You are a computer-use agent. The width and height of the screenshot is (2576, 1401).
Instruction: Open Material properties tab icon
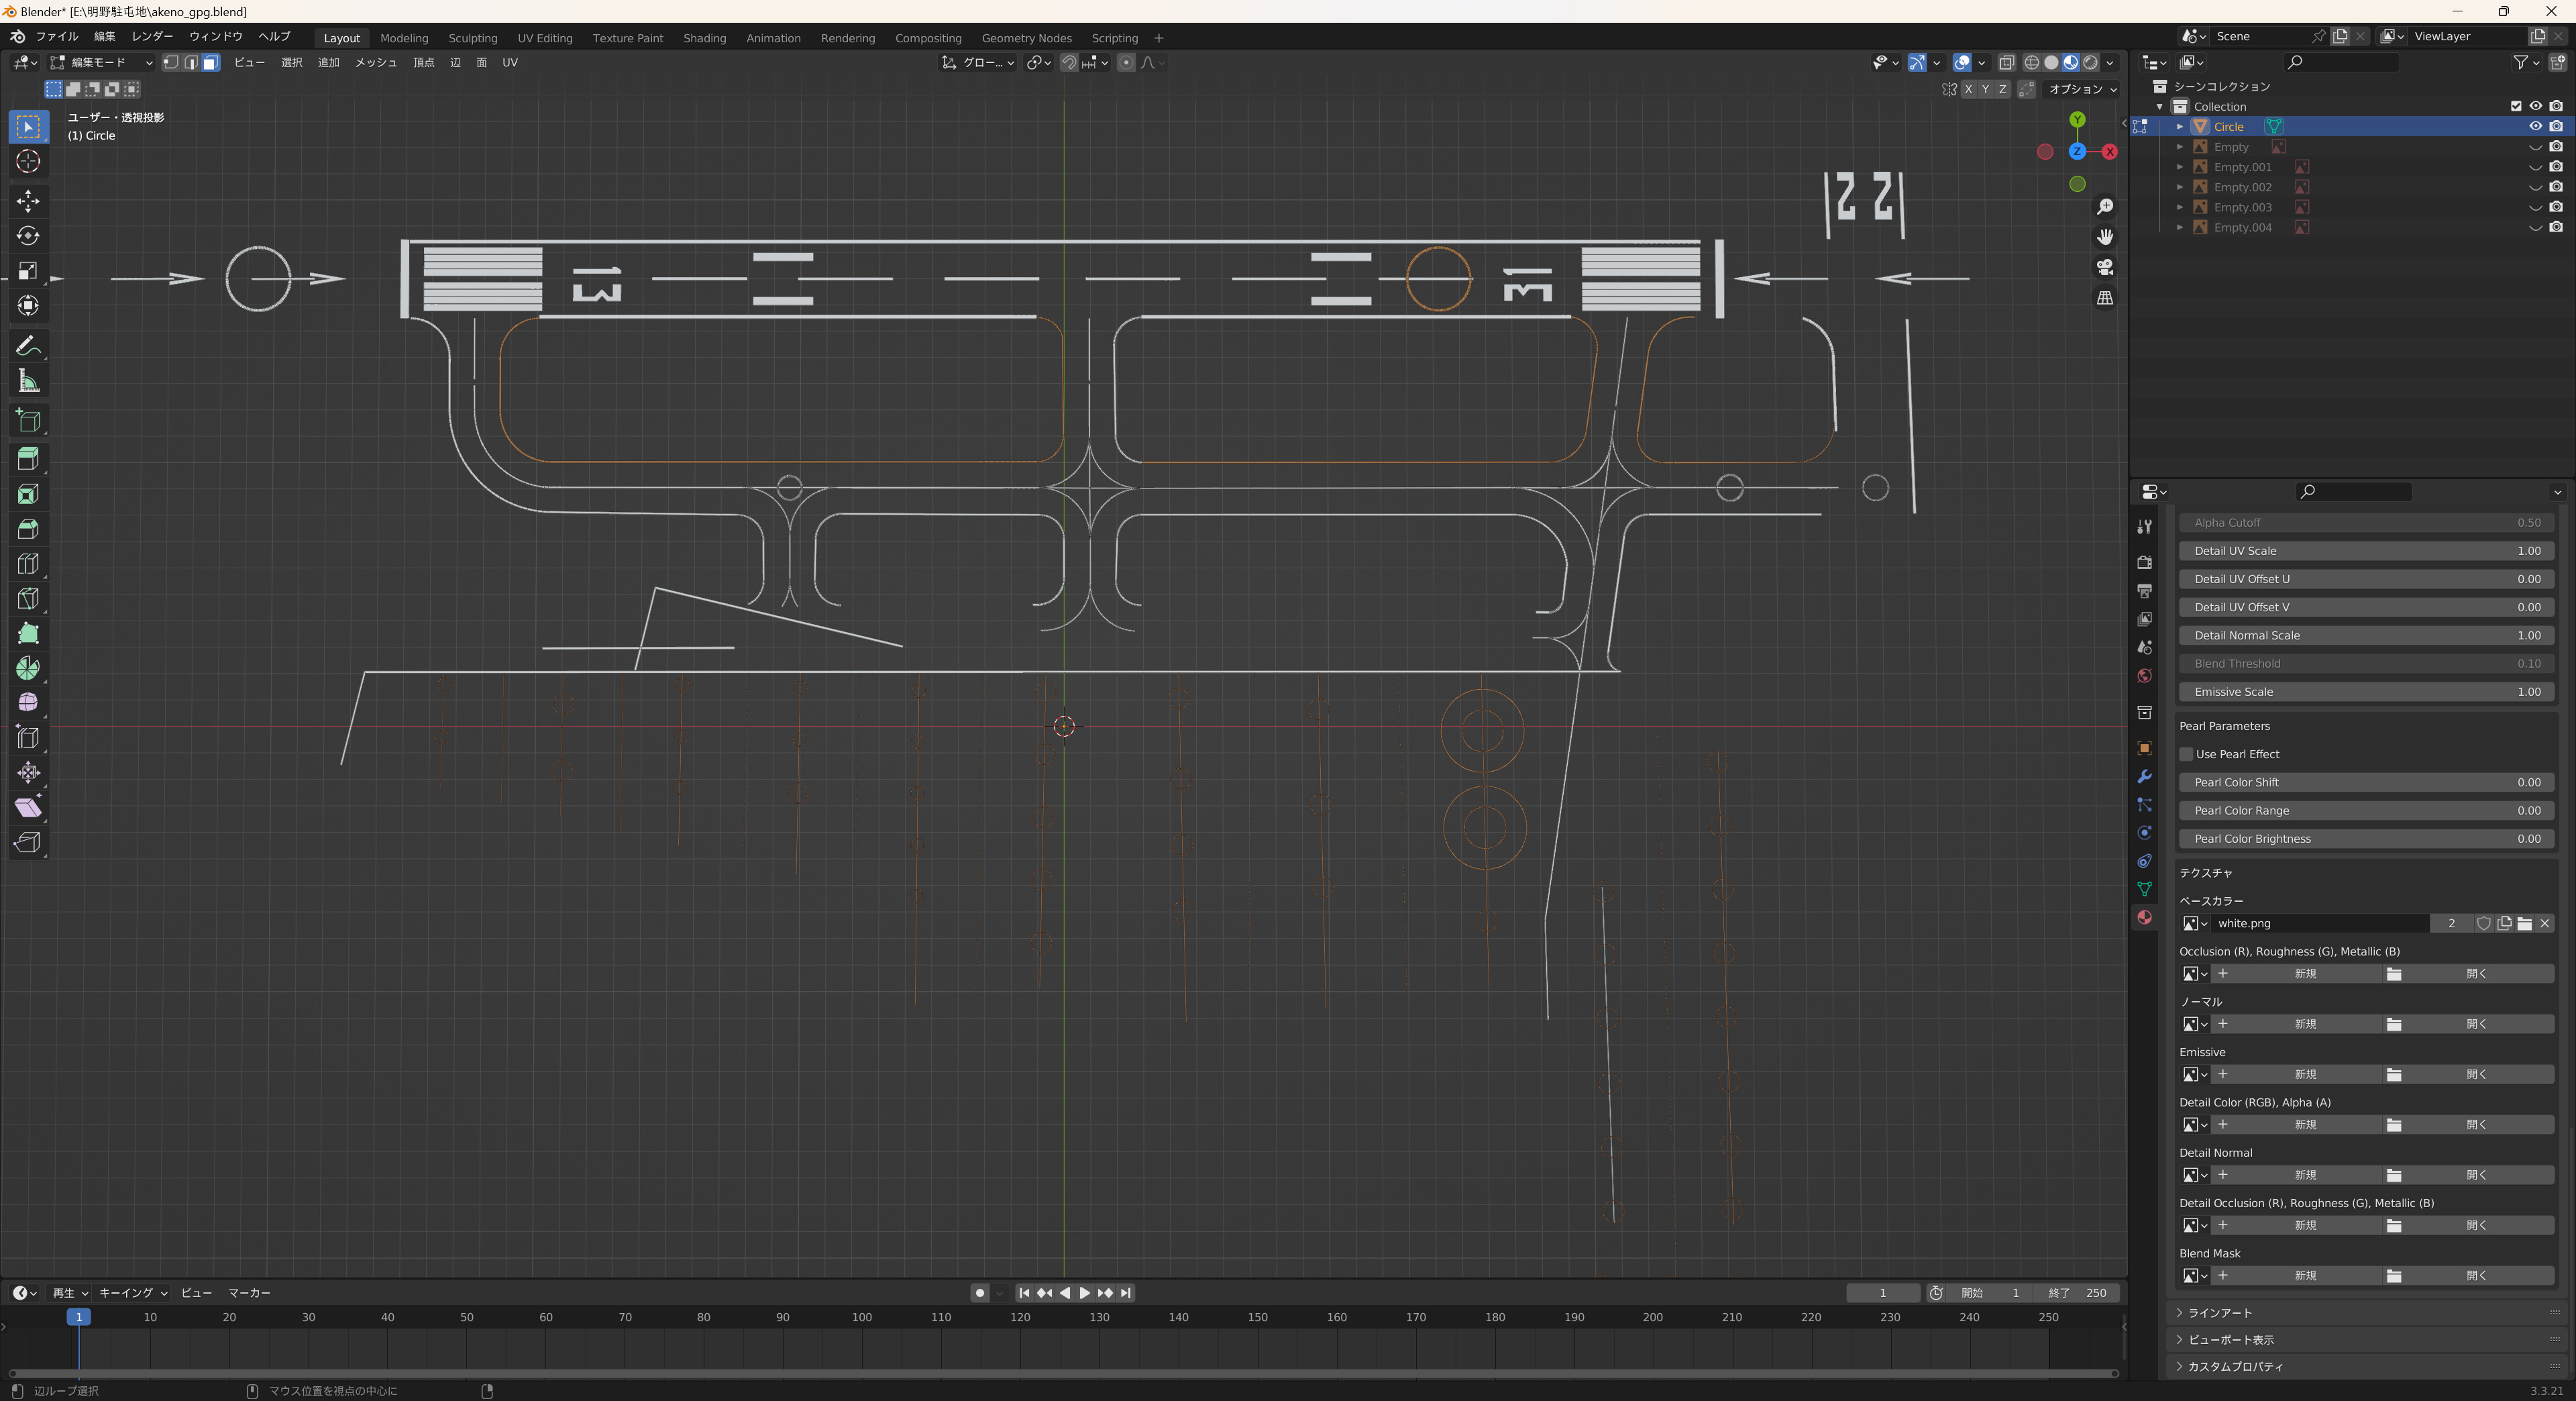click(x=2144, y=917)
